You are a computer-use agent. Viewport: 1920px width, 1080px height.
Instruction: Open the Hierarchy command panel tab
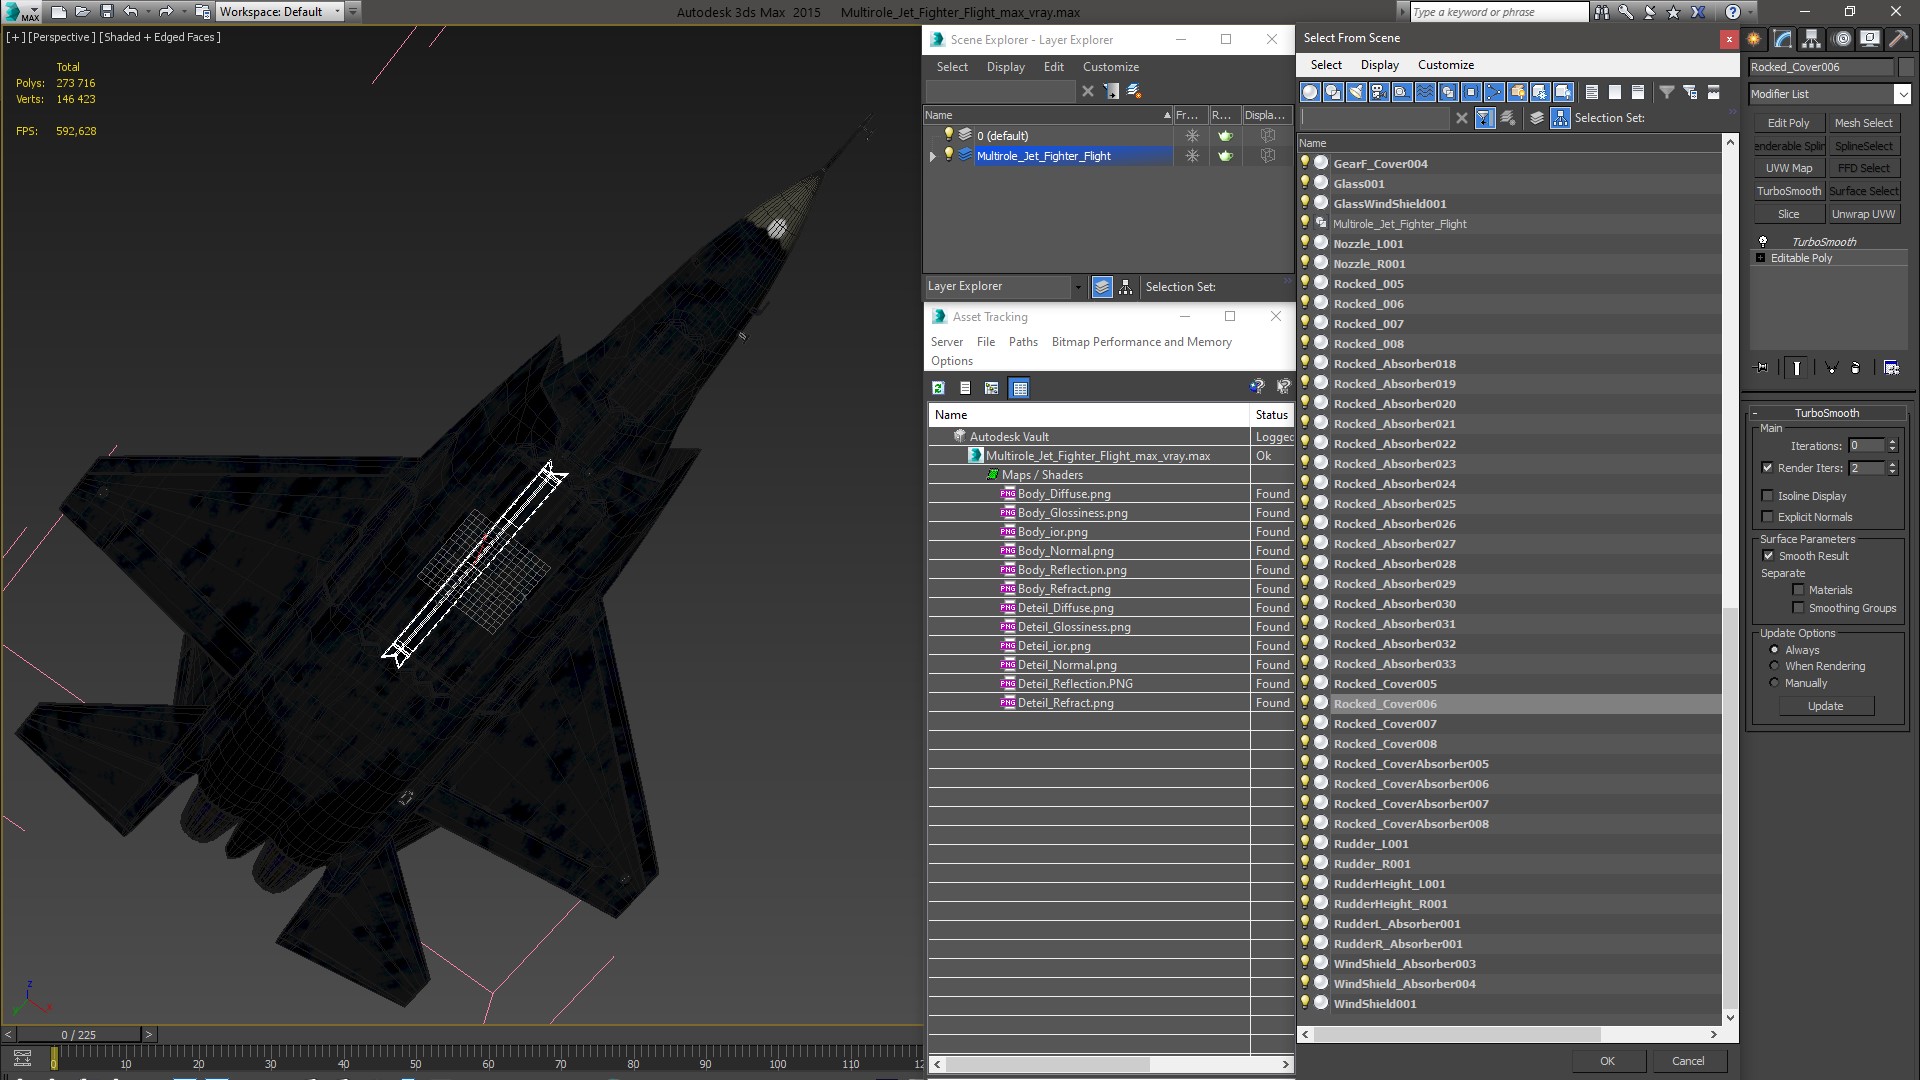pos(1811,39)
